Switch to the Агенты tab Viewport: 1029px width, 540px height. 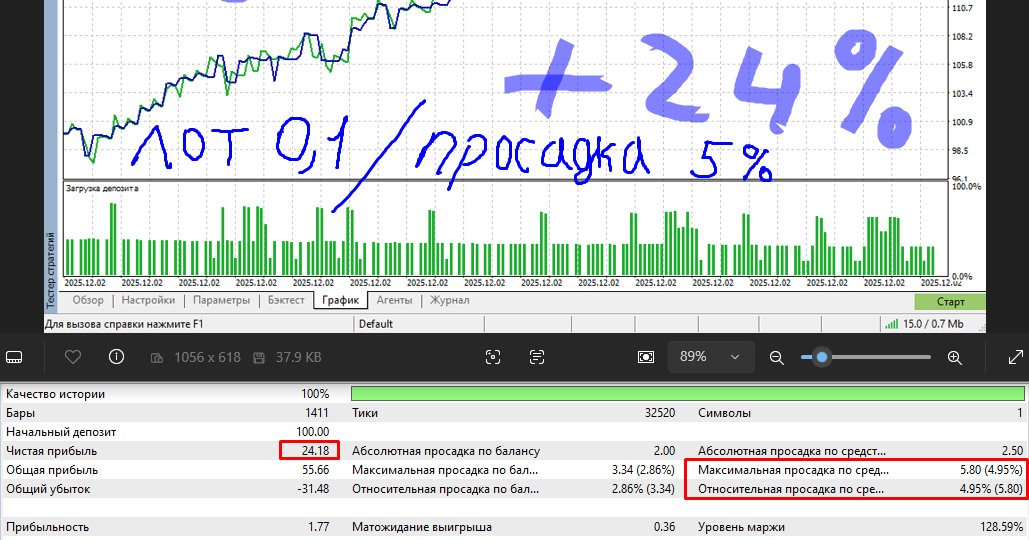coord(394,300)
